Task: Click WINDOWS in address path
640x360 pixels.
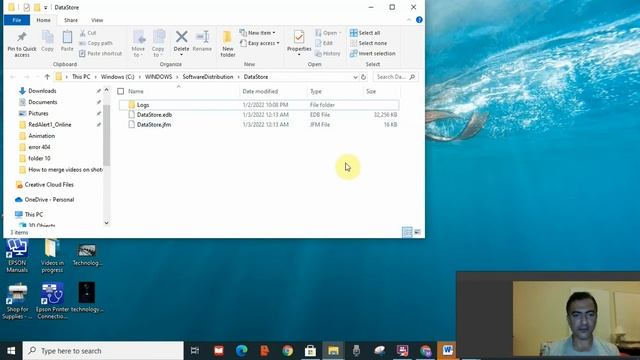Action: click(x=158, y=77)
